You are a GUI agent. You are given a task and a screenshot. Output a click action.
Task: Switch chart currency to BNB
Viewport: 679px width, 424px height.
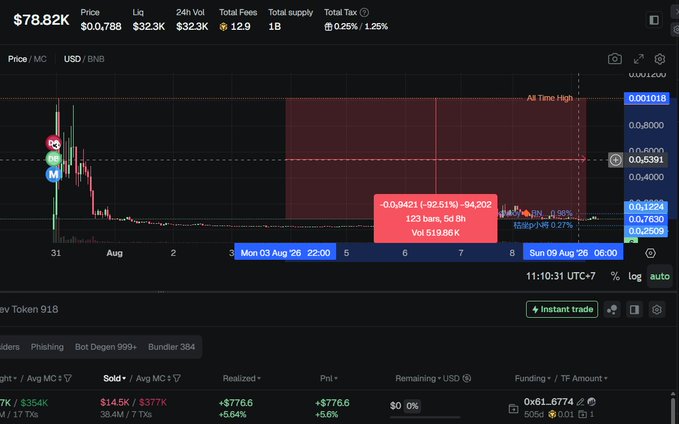coord(96,59)
